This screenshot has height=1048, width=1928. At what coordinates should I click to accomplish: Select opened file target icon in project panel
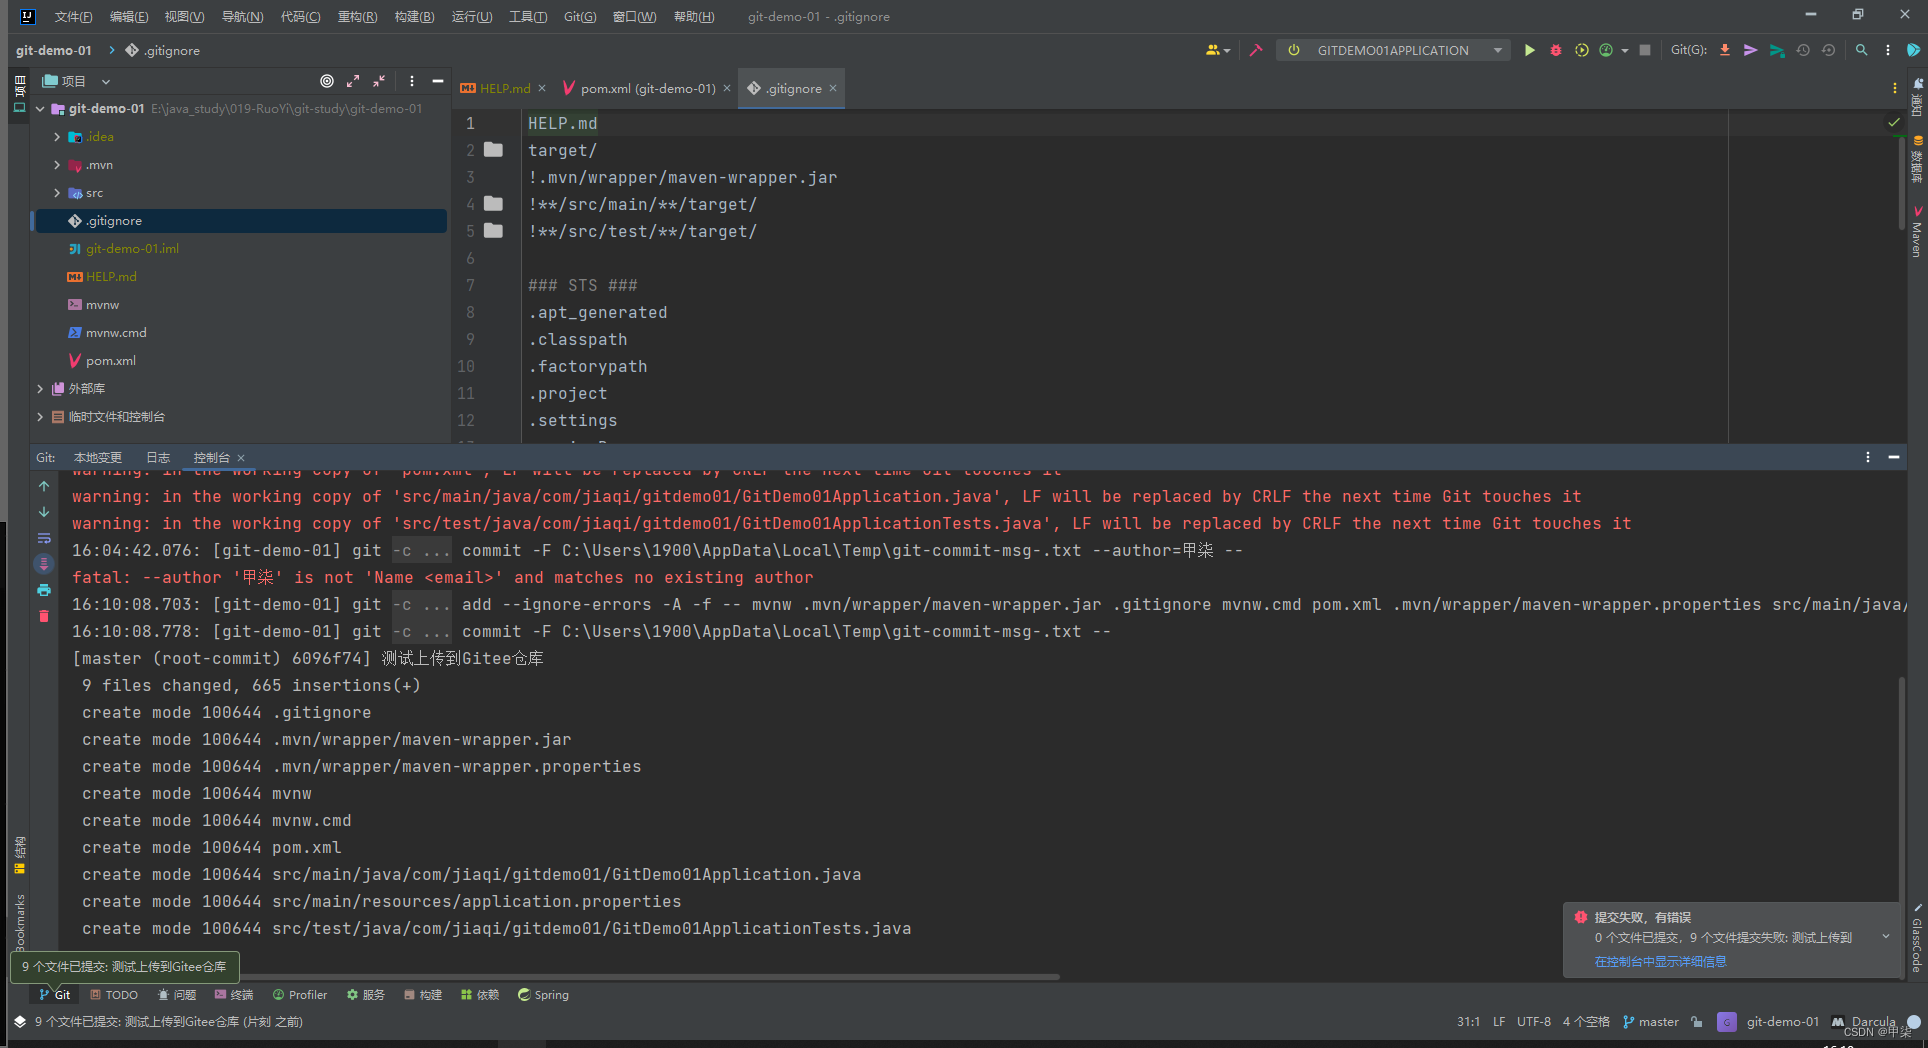[327, 81]
